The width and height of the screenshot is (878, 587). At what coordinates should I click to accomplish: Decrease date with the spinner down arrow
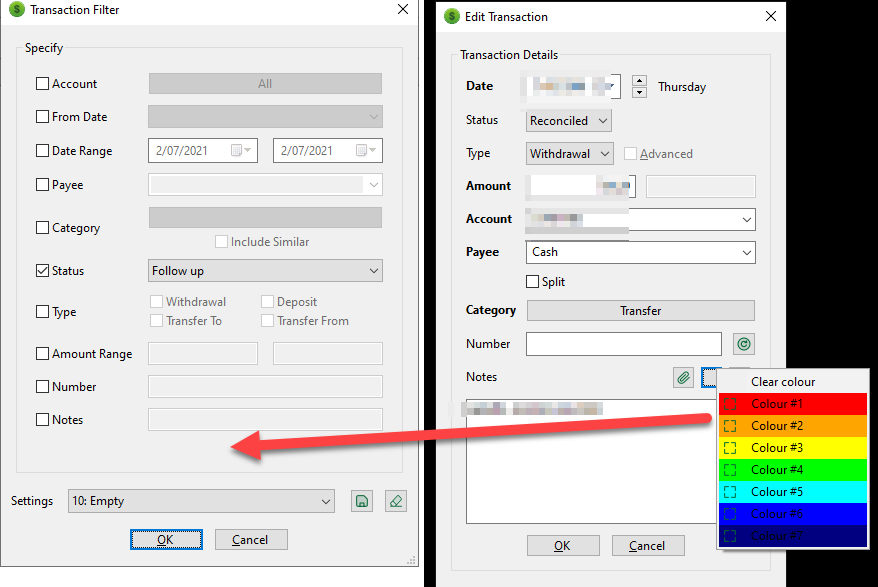coord(639,92)
